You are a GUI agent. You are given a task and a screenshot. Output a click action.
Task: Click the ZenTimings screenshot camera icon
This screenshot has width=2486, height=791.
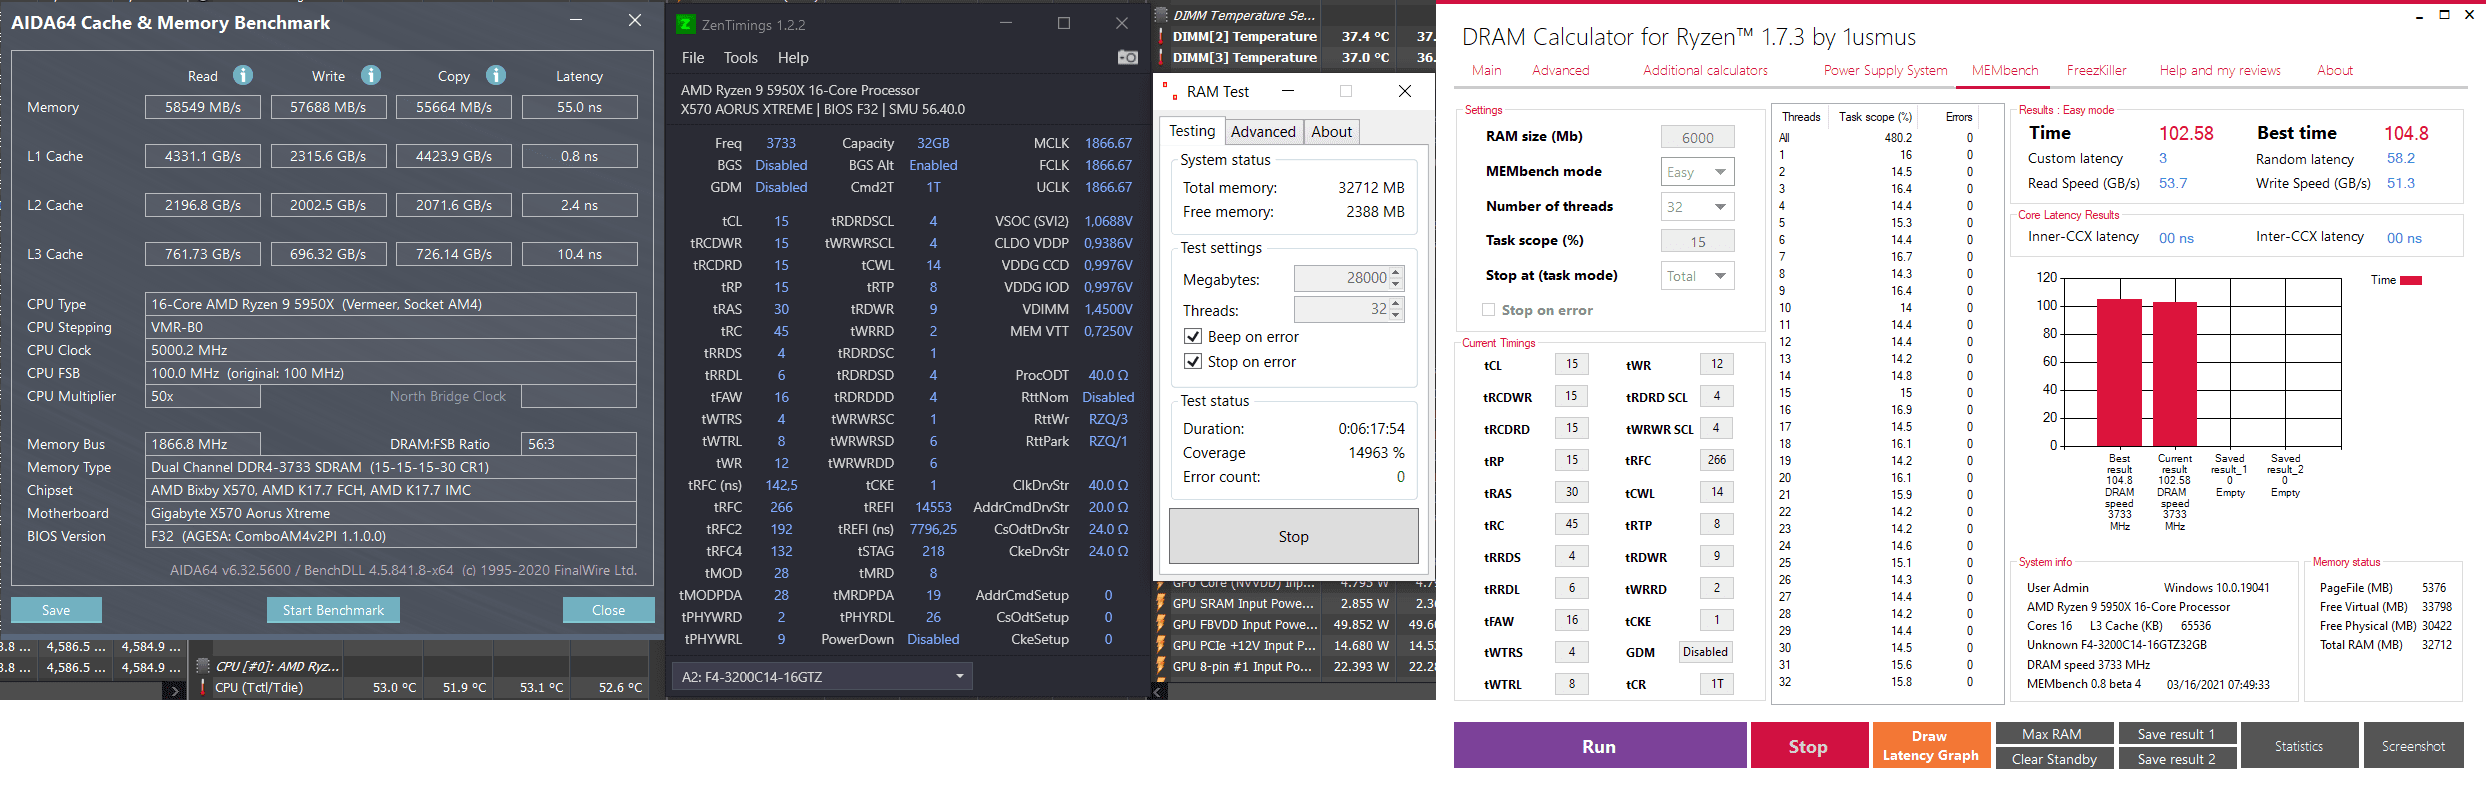click(x=1128, y=57)
